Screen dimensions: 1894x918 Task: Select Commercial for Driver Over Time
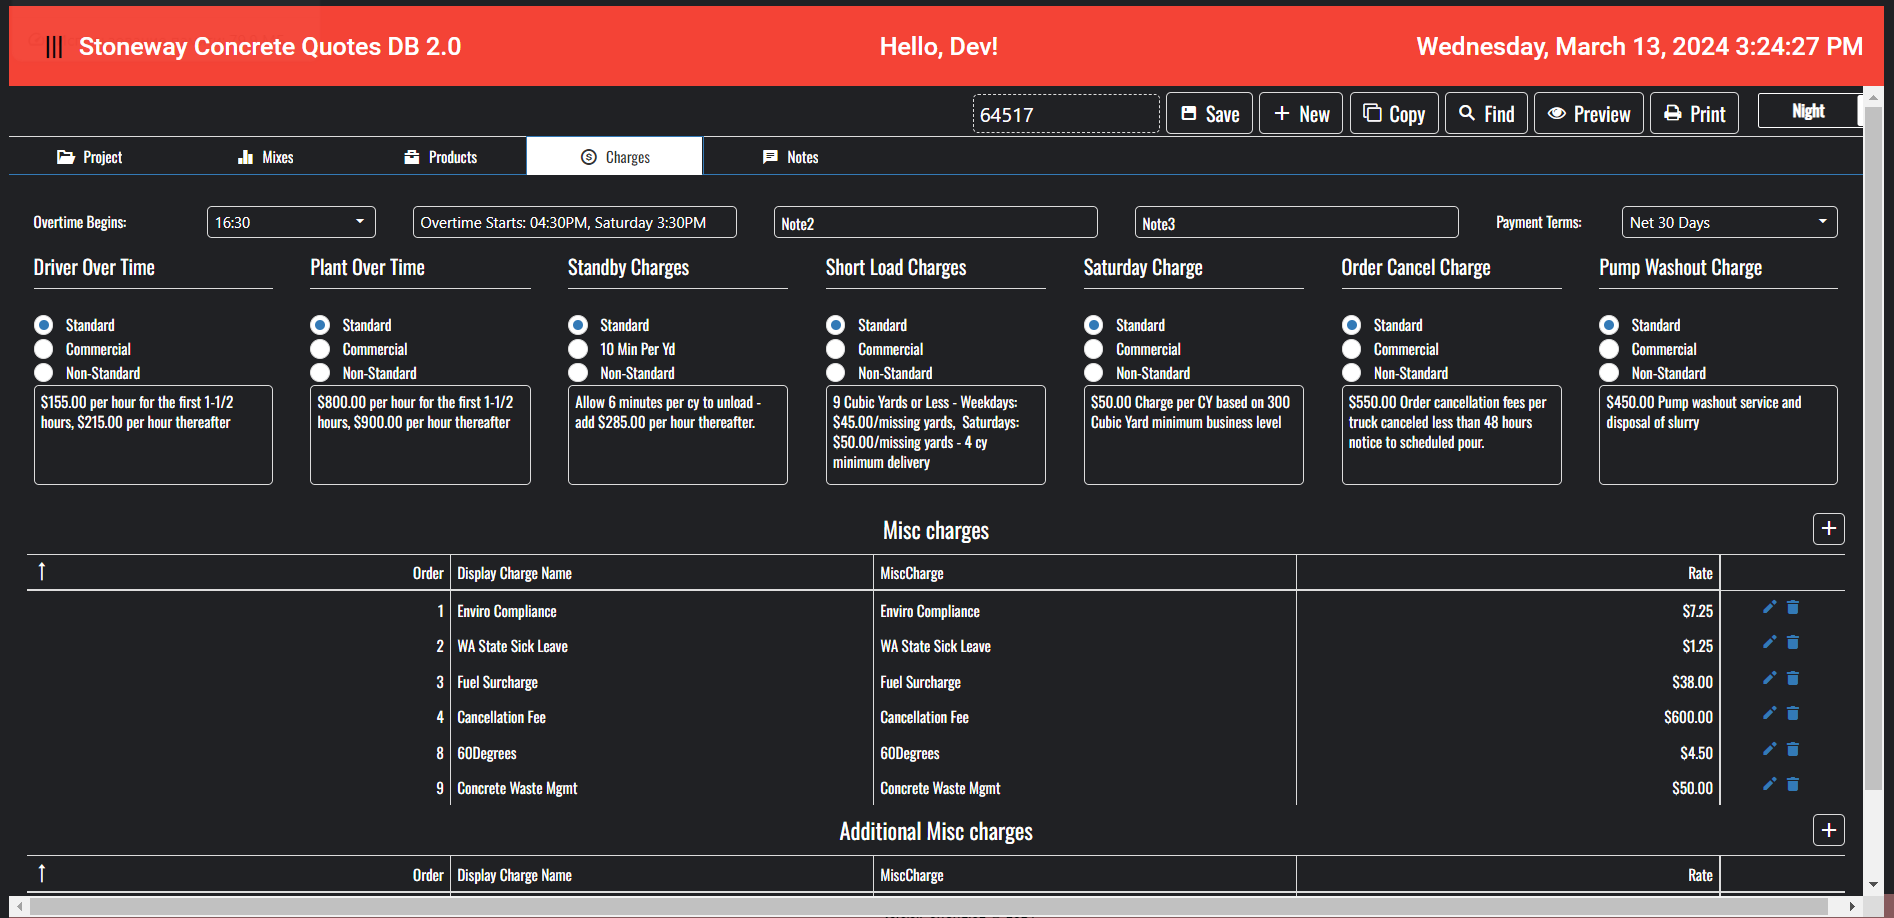coord(44,349)
